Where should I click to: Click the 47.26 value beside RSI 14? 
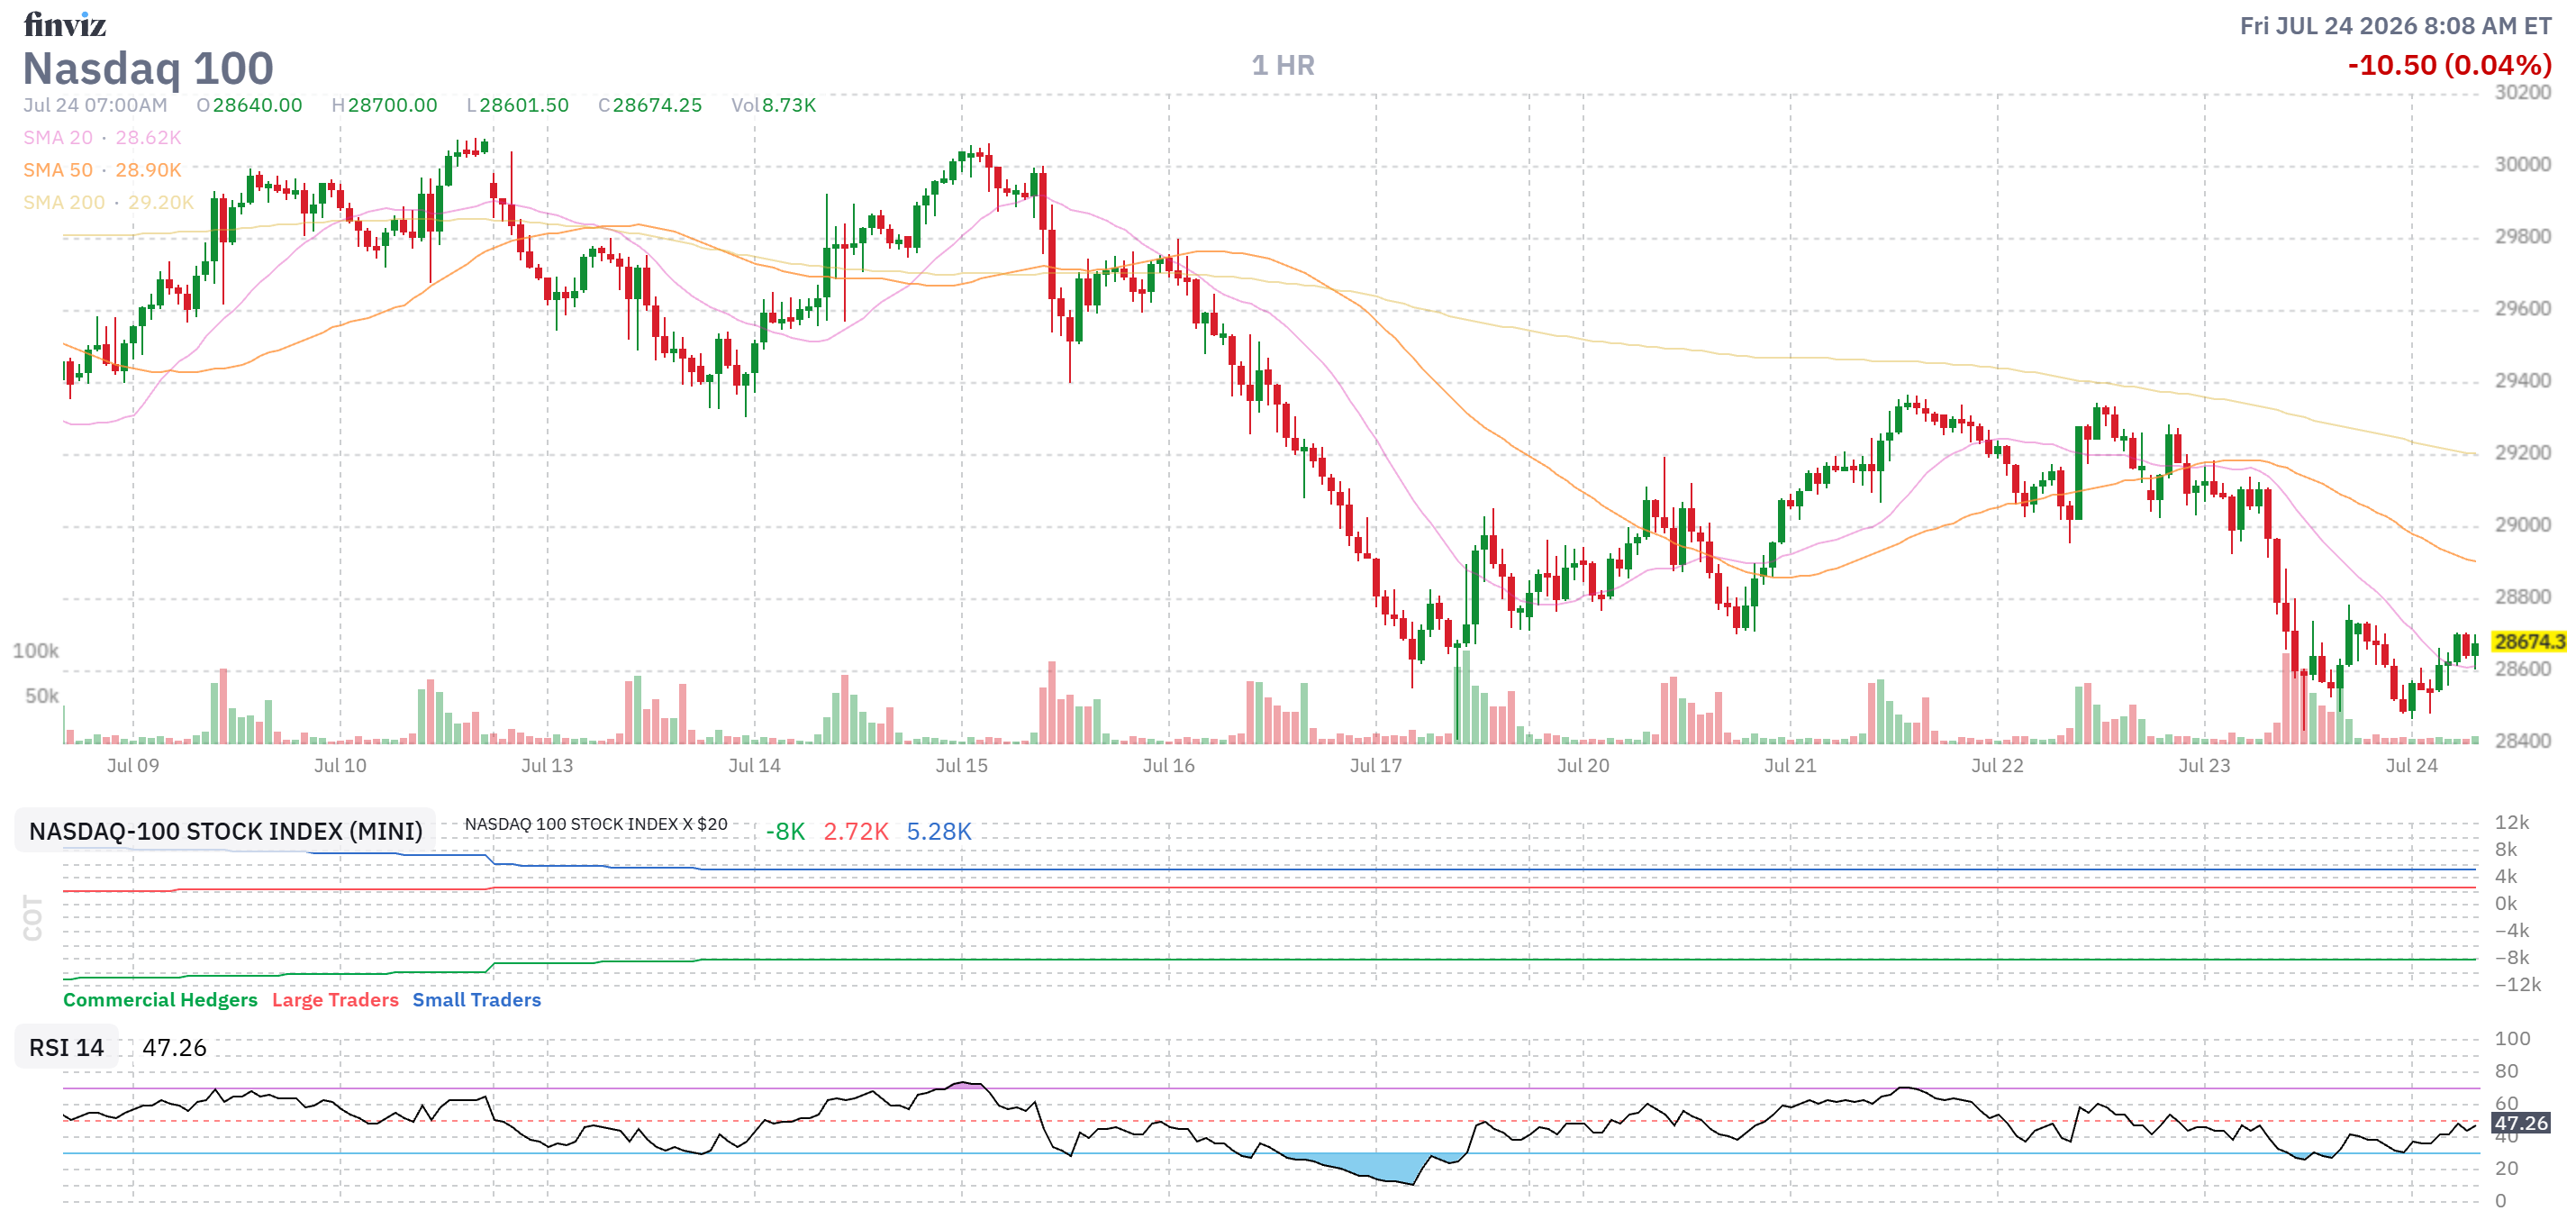click(174, 1047)
